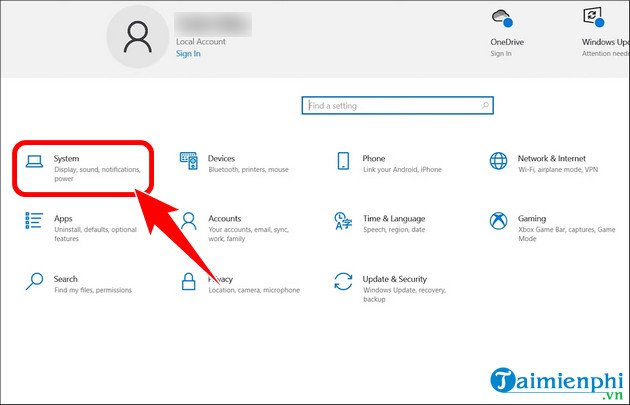
Task: Click 'Bluetooth, printers, mouse' description
Action: pyautogui.click(x=248, y=170)
